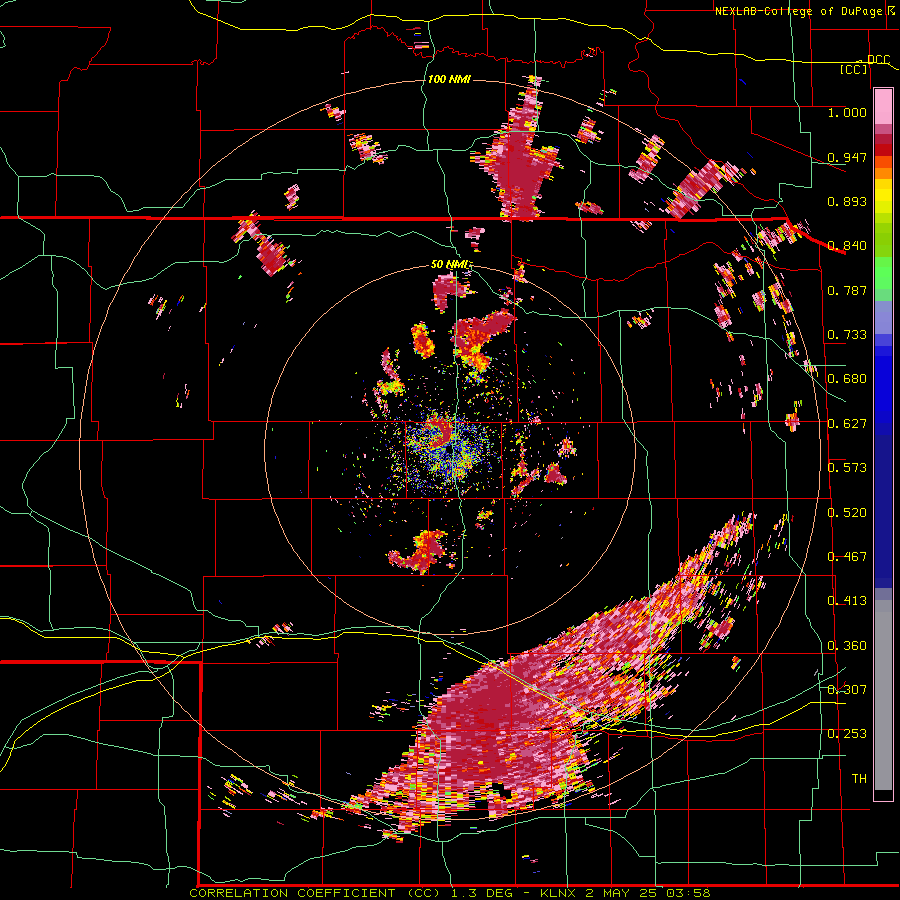Viewport: 900px width, 900px height.
Task: Click the yellow swatch of the color bar
Action: point(883,196)
